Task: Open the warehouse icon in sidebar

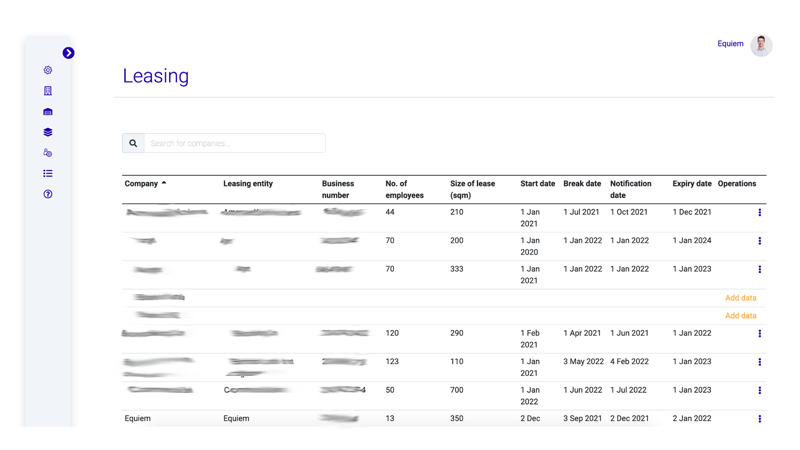Action: (x=48, y=112)
